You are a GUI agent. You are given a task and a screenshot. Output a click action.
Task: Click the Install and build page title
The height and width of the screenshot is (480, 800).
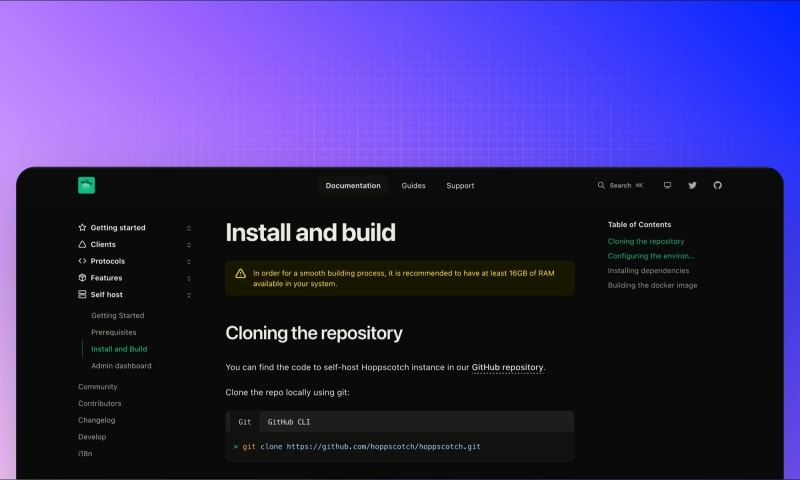click(x=310, y=233)
